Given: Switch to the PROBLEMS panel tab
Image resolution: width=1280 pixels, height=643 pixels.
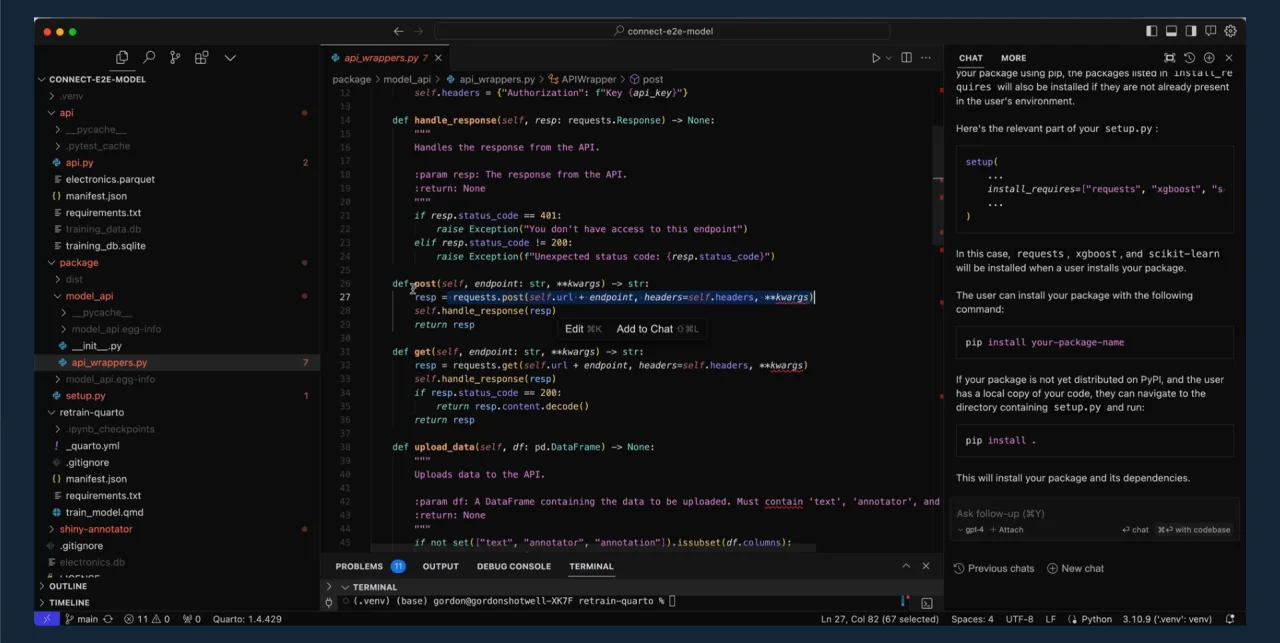Looking at the screenshot, I should pyautogui.click(x=359, y=566).
